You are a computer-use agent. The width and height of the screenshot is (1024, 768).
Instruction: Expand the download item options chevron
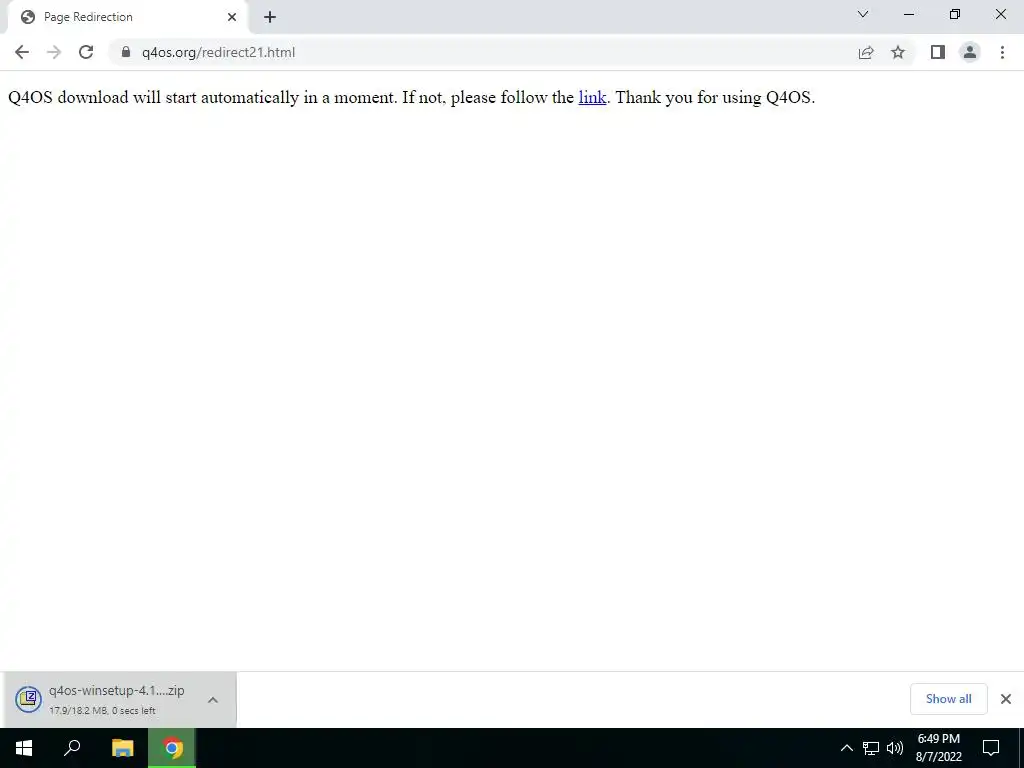pos(213,699)
